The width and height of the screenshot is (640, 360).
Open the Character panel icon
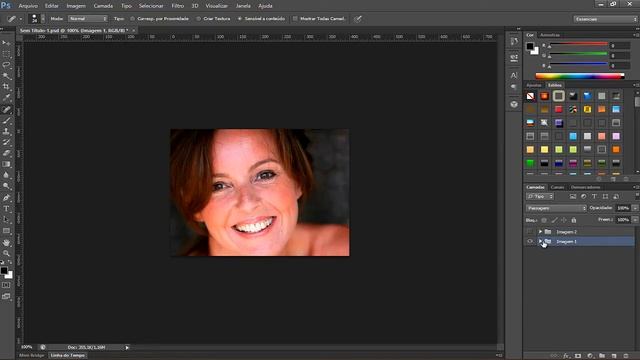coord(514,75)
